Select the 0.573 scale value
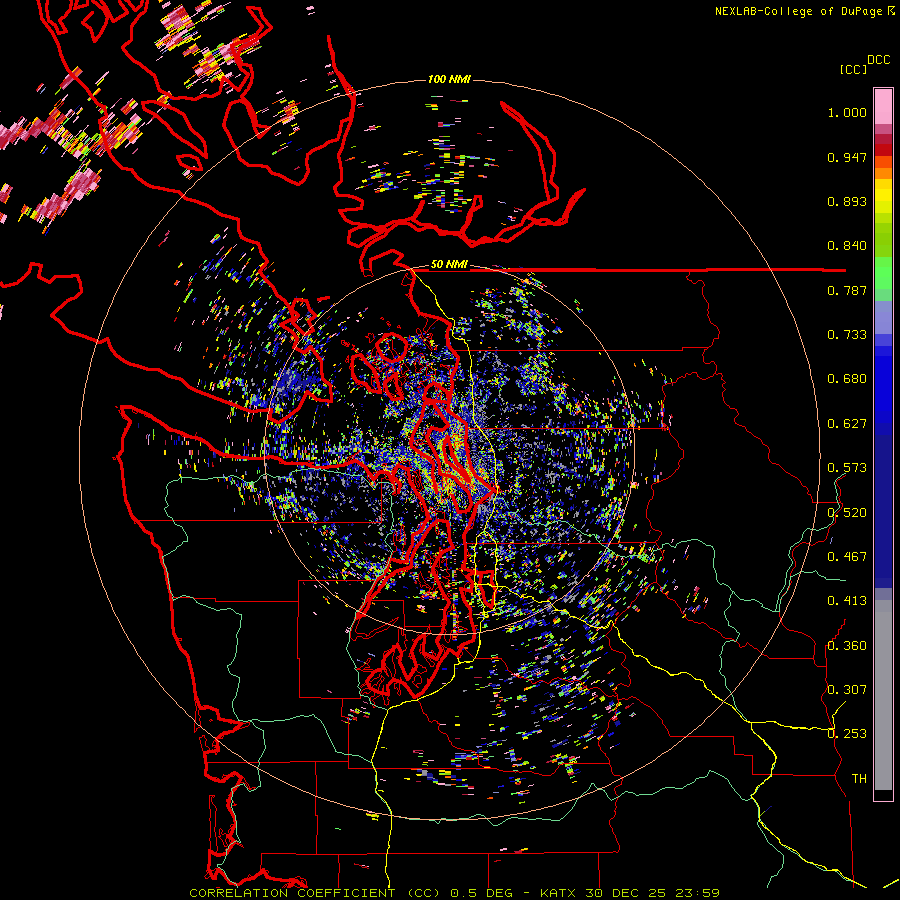Screen dimensions: 900x900 tap(847, 468)
